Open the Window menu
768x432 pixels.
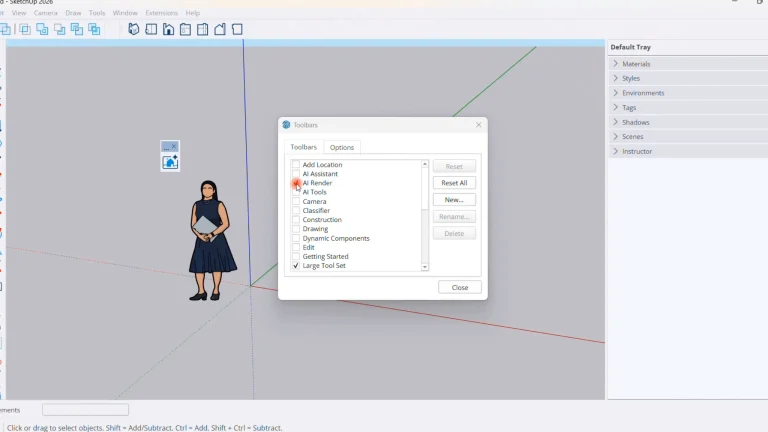(125, 13)
